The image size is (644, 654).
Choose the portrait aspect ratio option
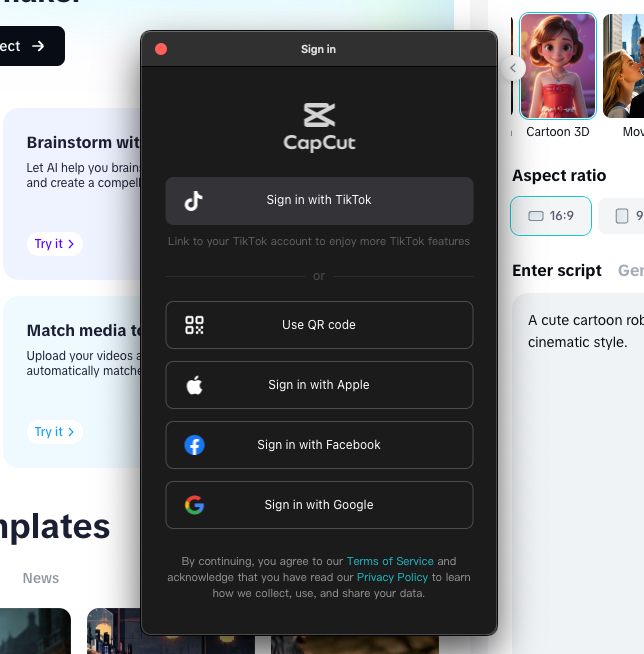(623, 216)
